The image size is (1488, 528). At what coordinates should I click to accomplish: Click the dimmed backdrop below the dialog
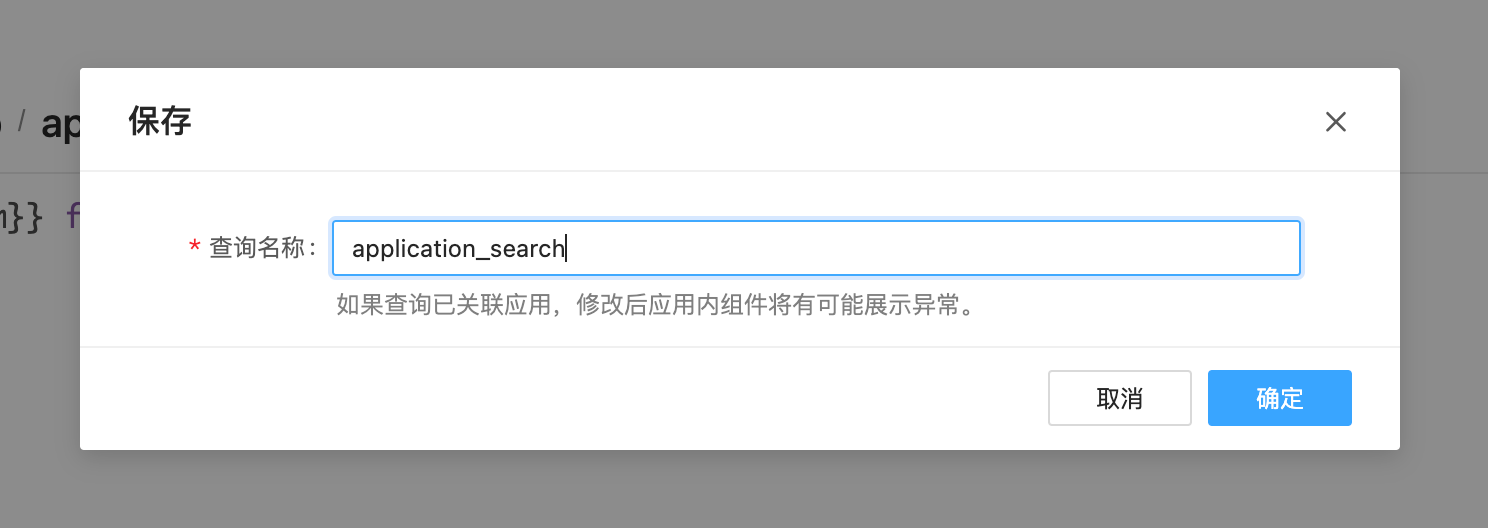(x=744, y=490)
